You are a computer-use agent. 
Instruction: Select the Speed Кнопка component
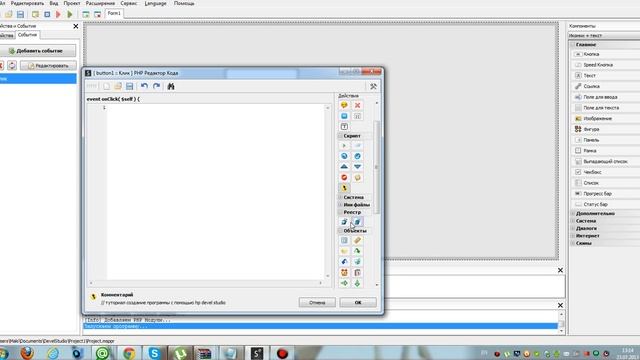tap(607, 64)
